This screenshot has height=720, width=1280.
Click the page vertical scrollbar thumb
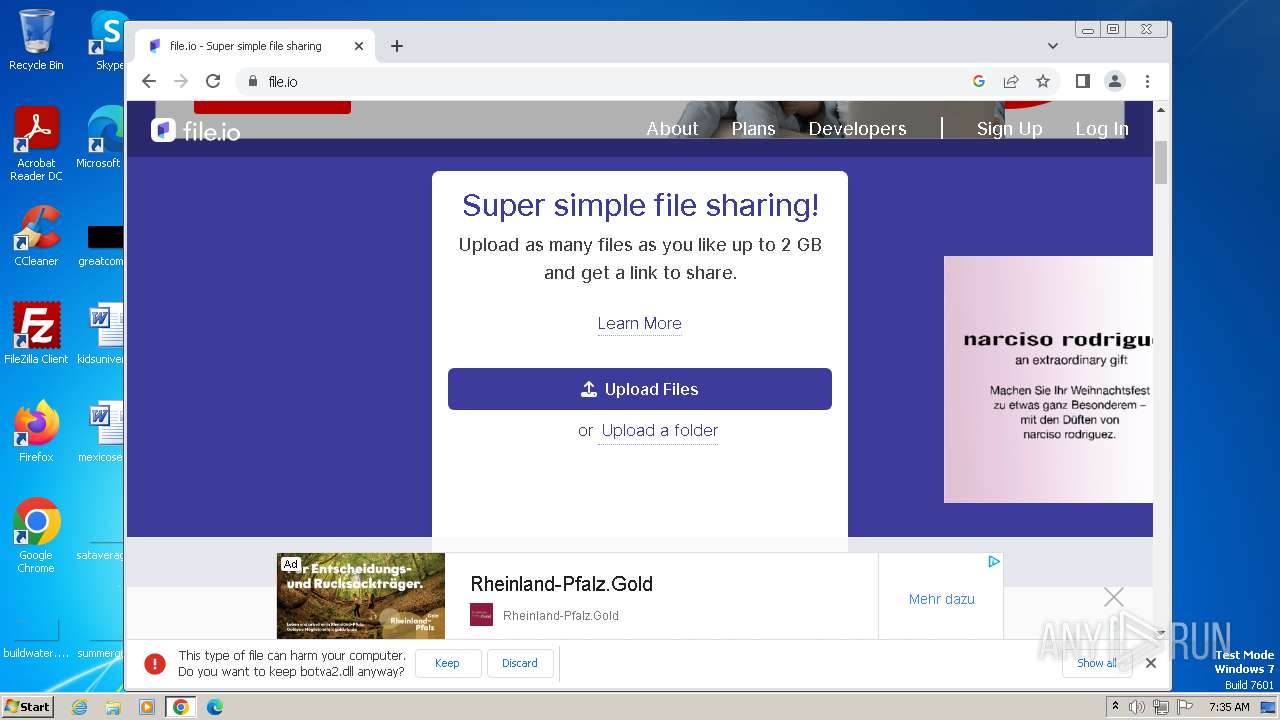click(x=1161, y=162)
